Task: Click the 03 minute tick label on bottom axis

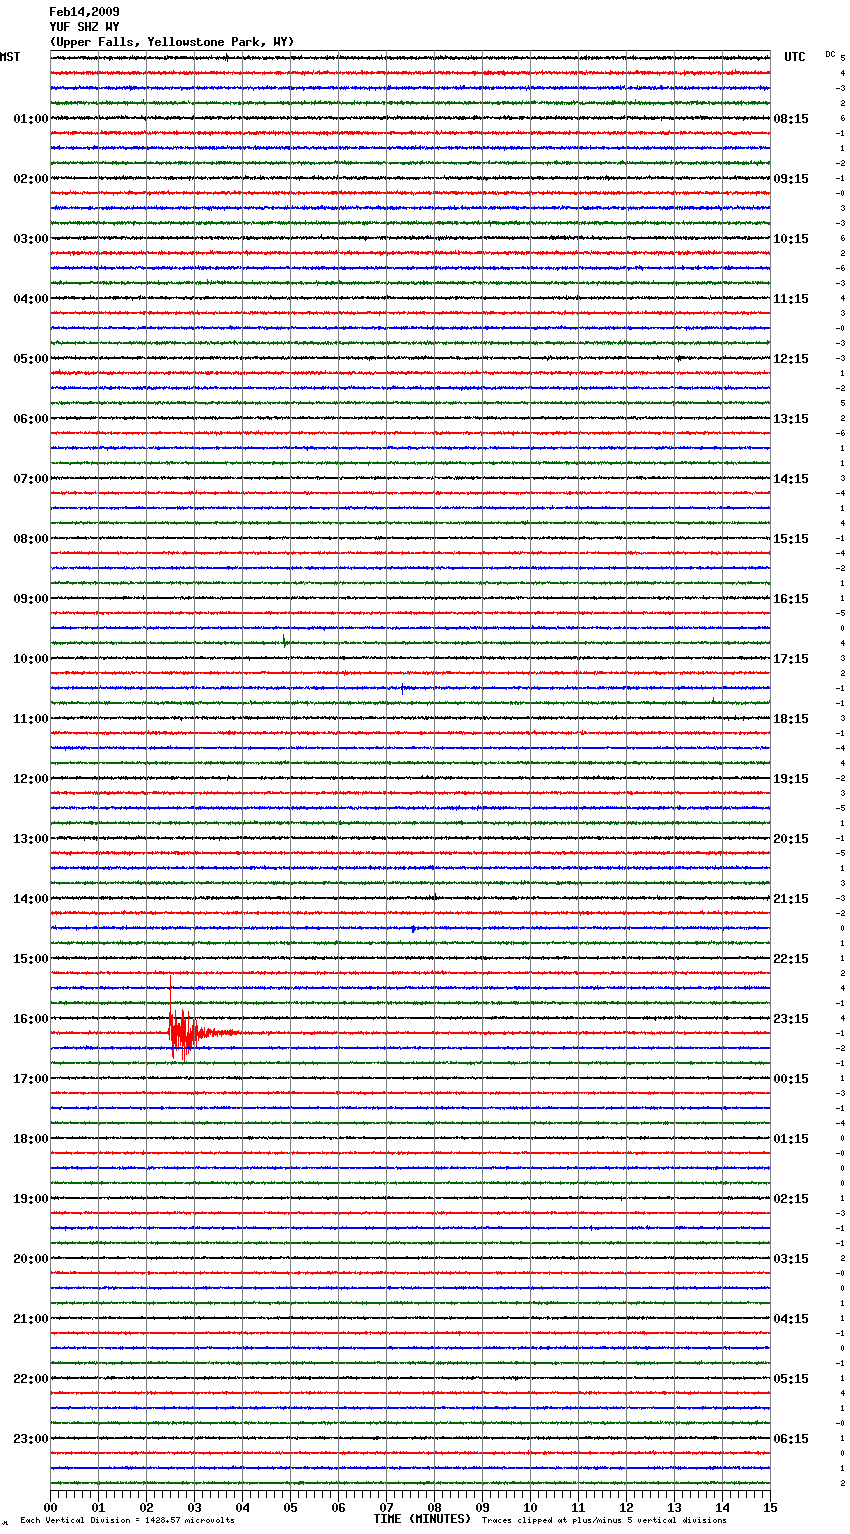Action: [194, 1507]
